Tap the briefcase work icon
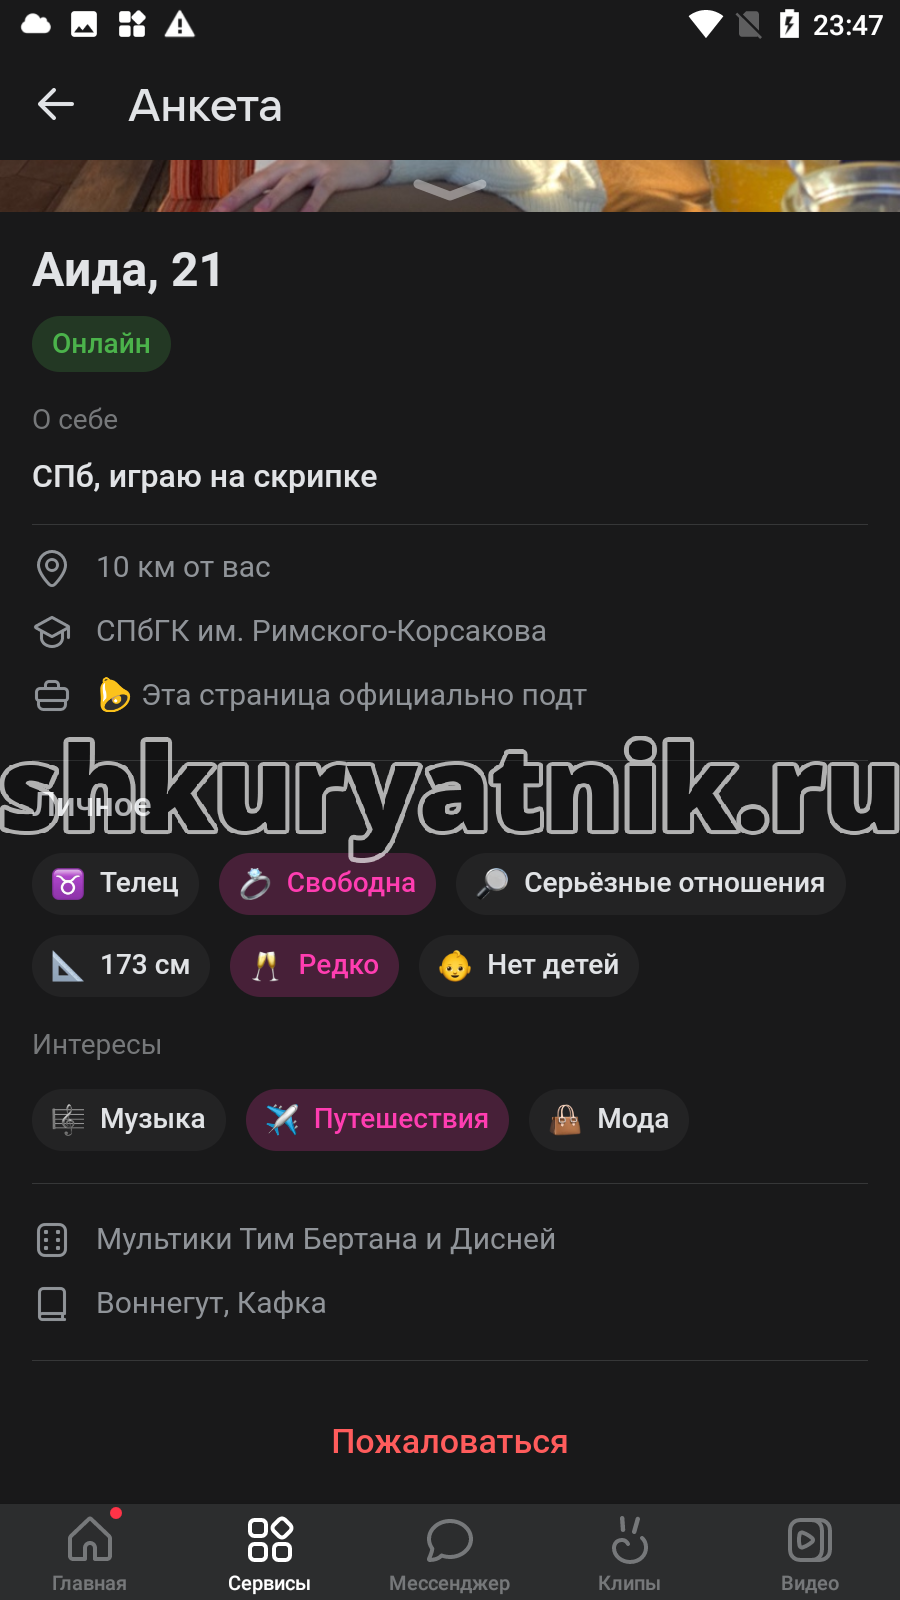The height and width of the screenshot is (1600, 900). (x=52, y=696)
